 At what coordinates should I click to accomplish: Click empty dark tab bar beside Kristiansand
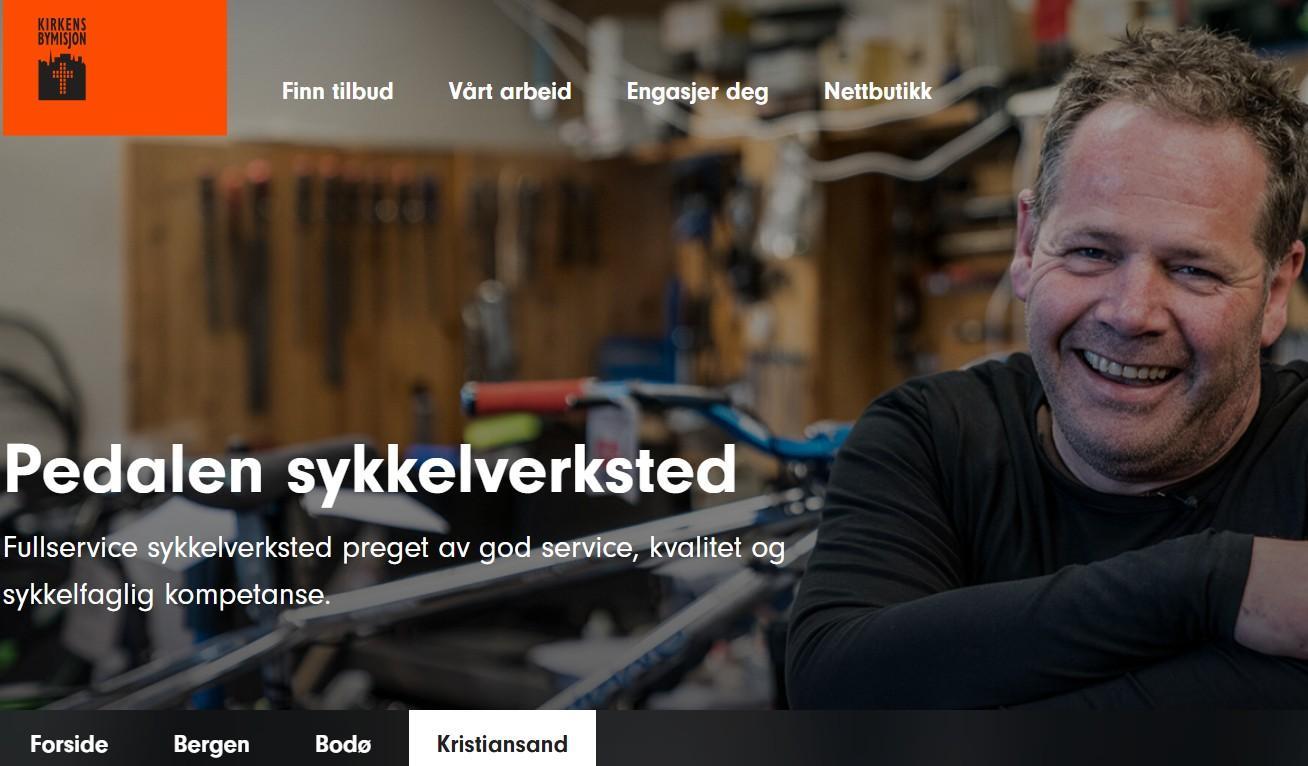[x=950, y=738]
